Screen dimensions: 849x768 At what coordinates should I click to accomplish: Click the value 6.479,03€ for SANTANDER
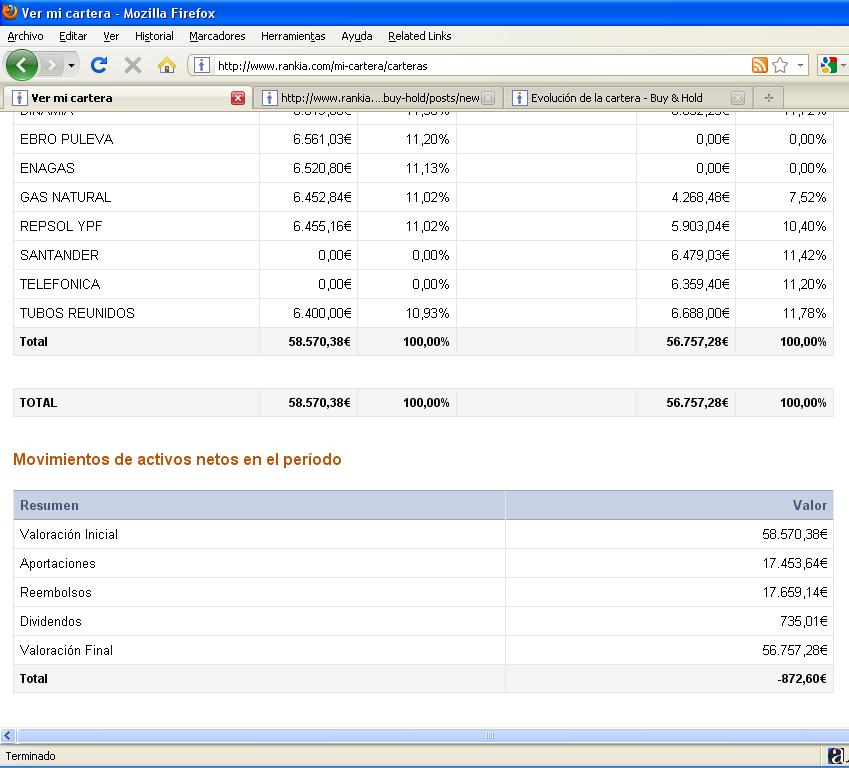coord(700,255)
